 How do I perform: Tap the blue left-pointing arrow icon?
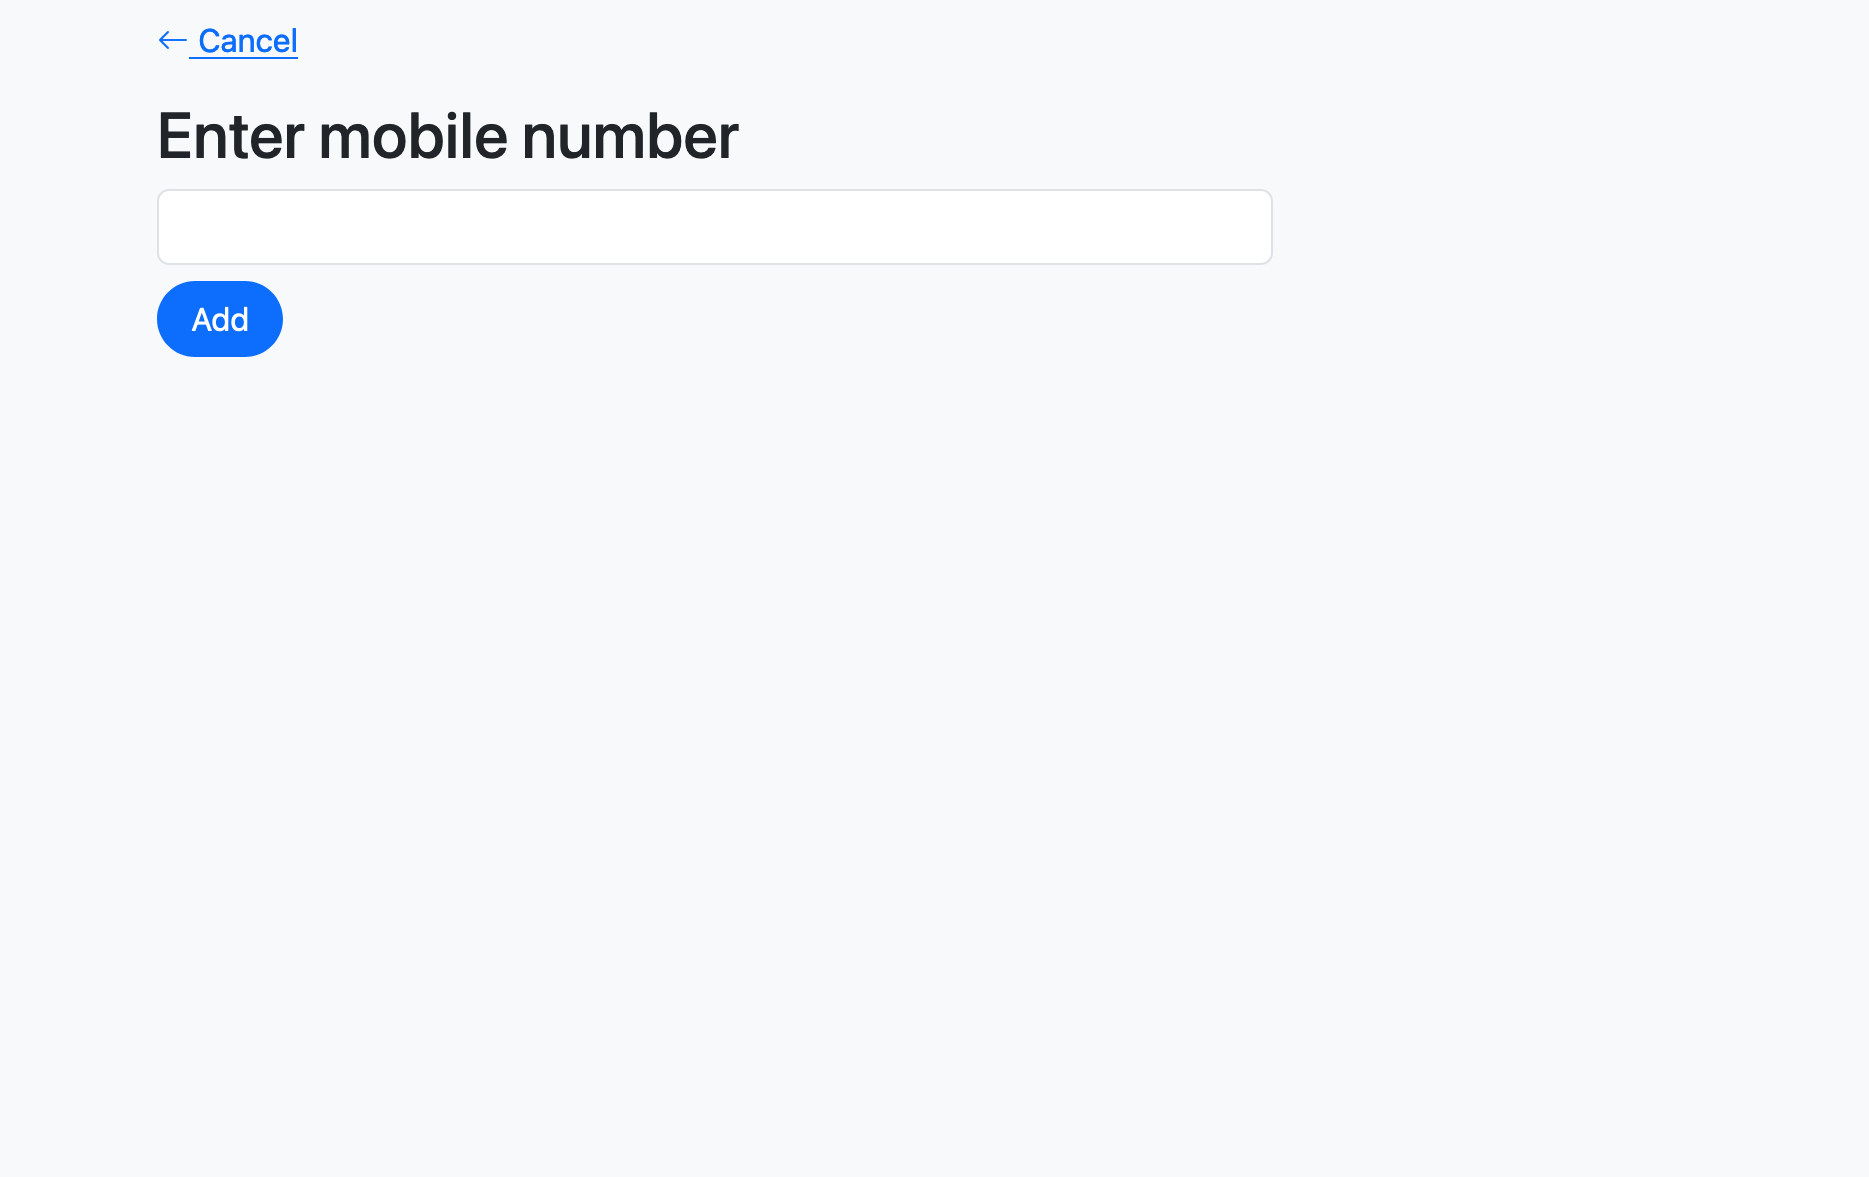(x=172, y=41)
